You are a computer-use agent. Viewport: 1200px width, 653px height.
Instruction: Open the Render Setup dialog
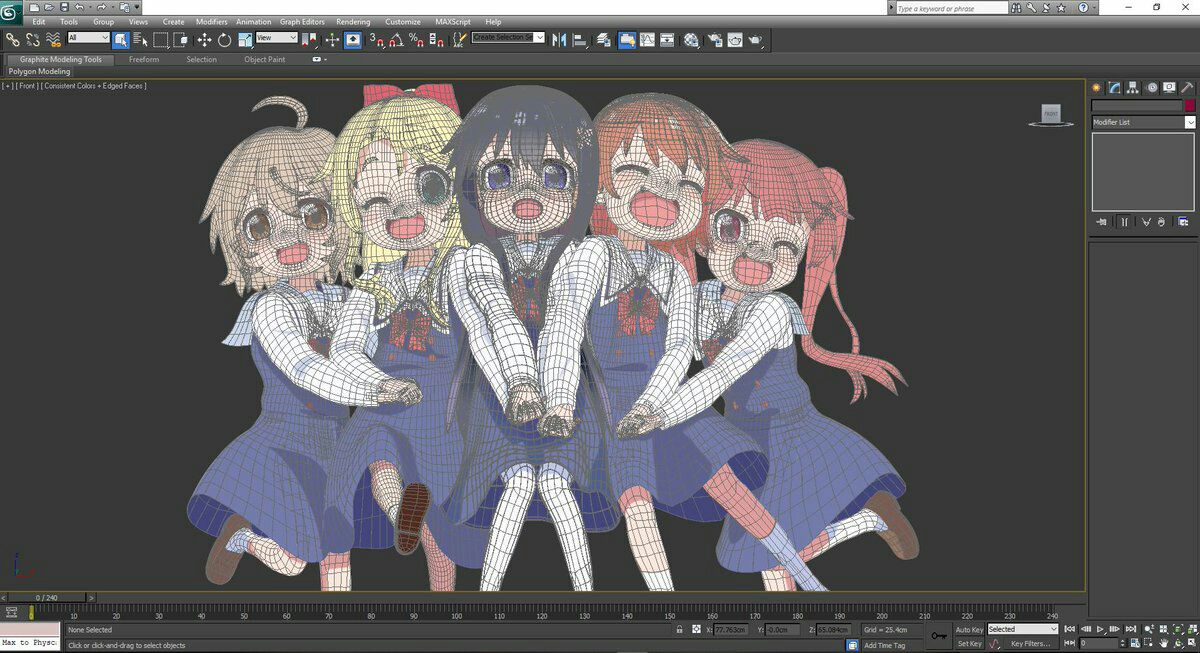(715, 40)
